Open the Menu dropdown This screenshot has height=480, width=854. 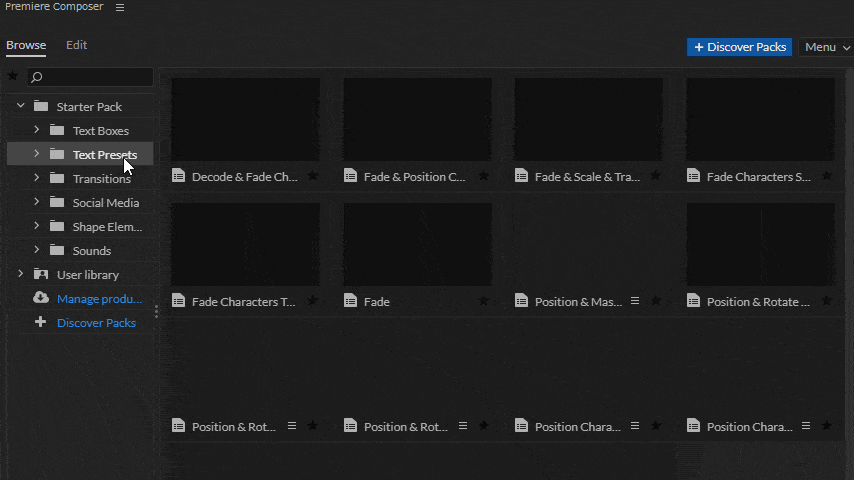coord(827,47)
